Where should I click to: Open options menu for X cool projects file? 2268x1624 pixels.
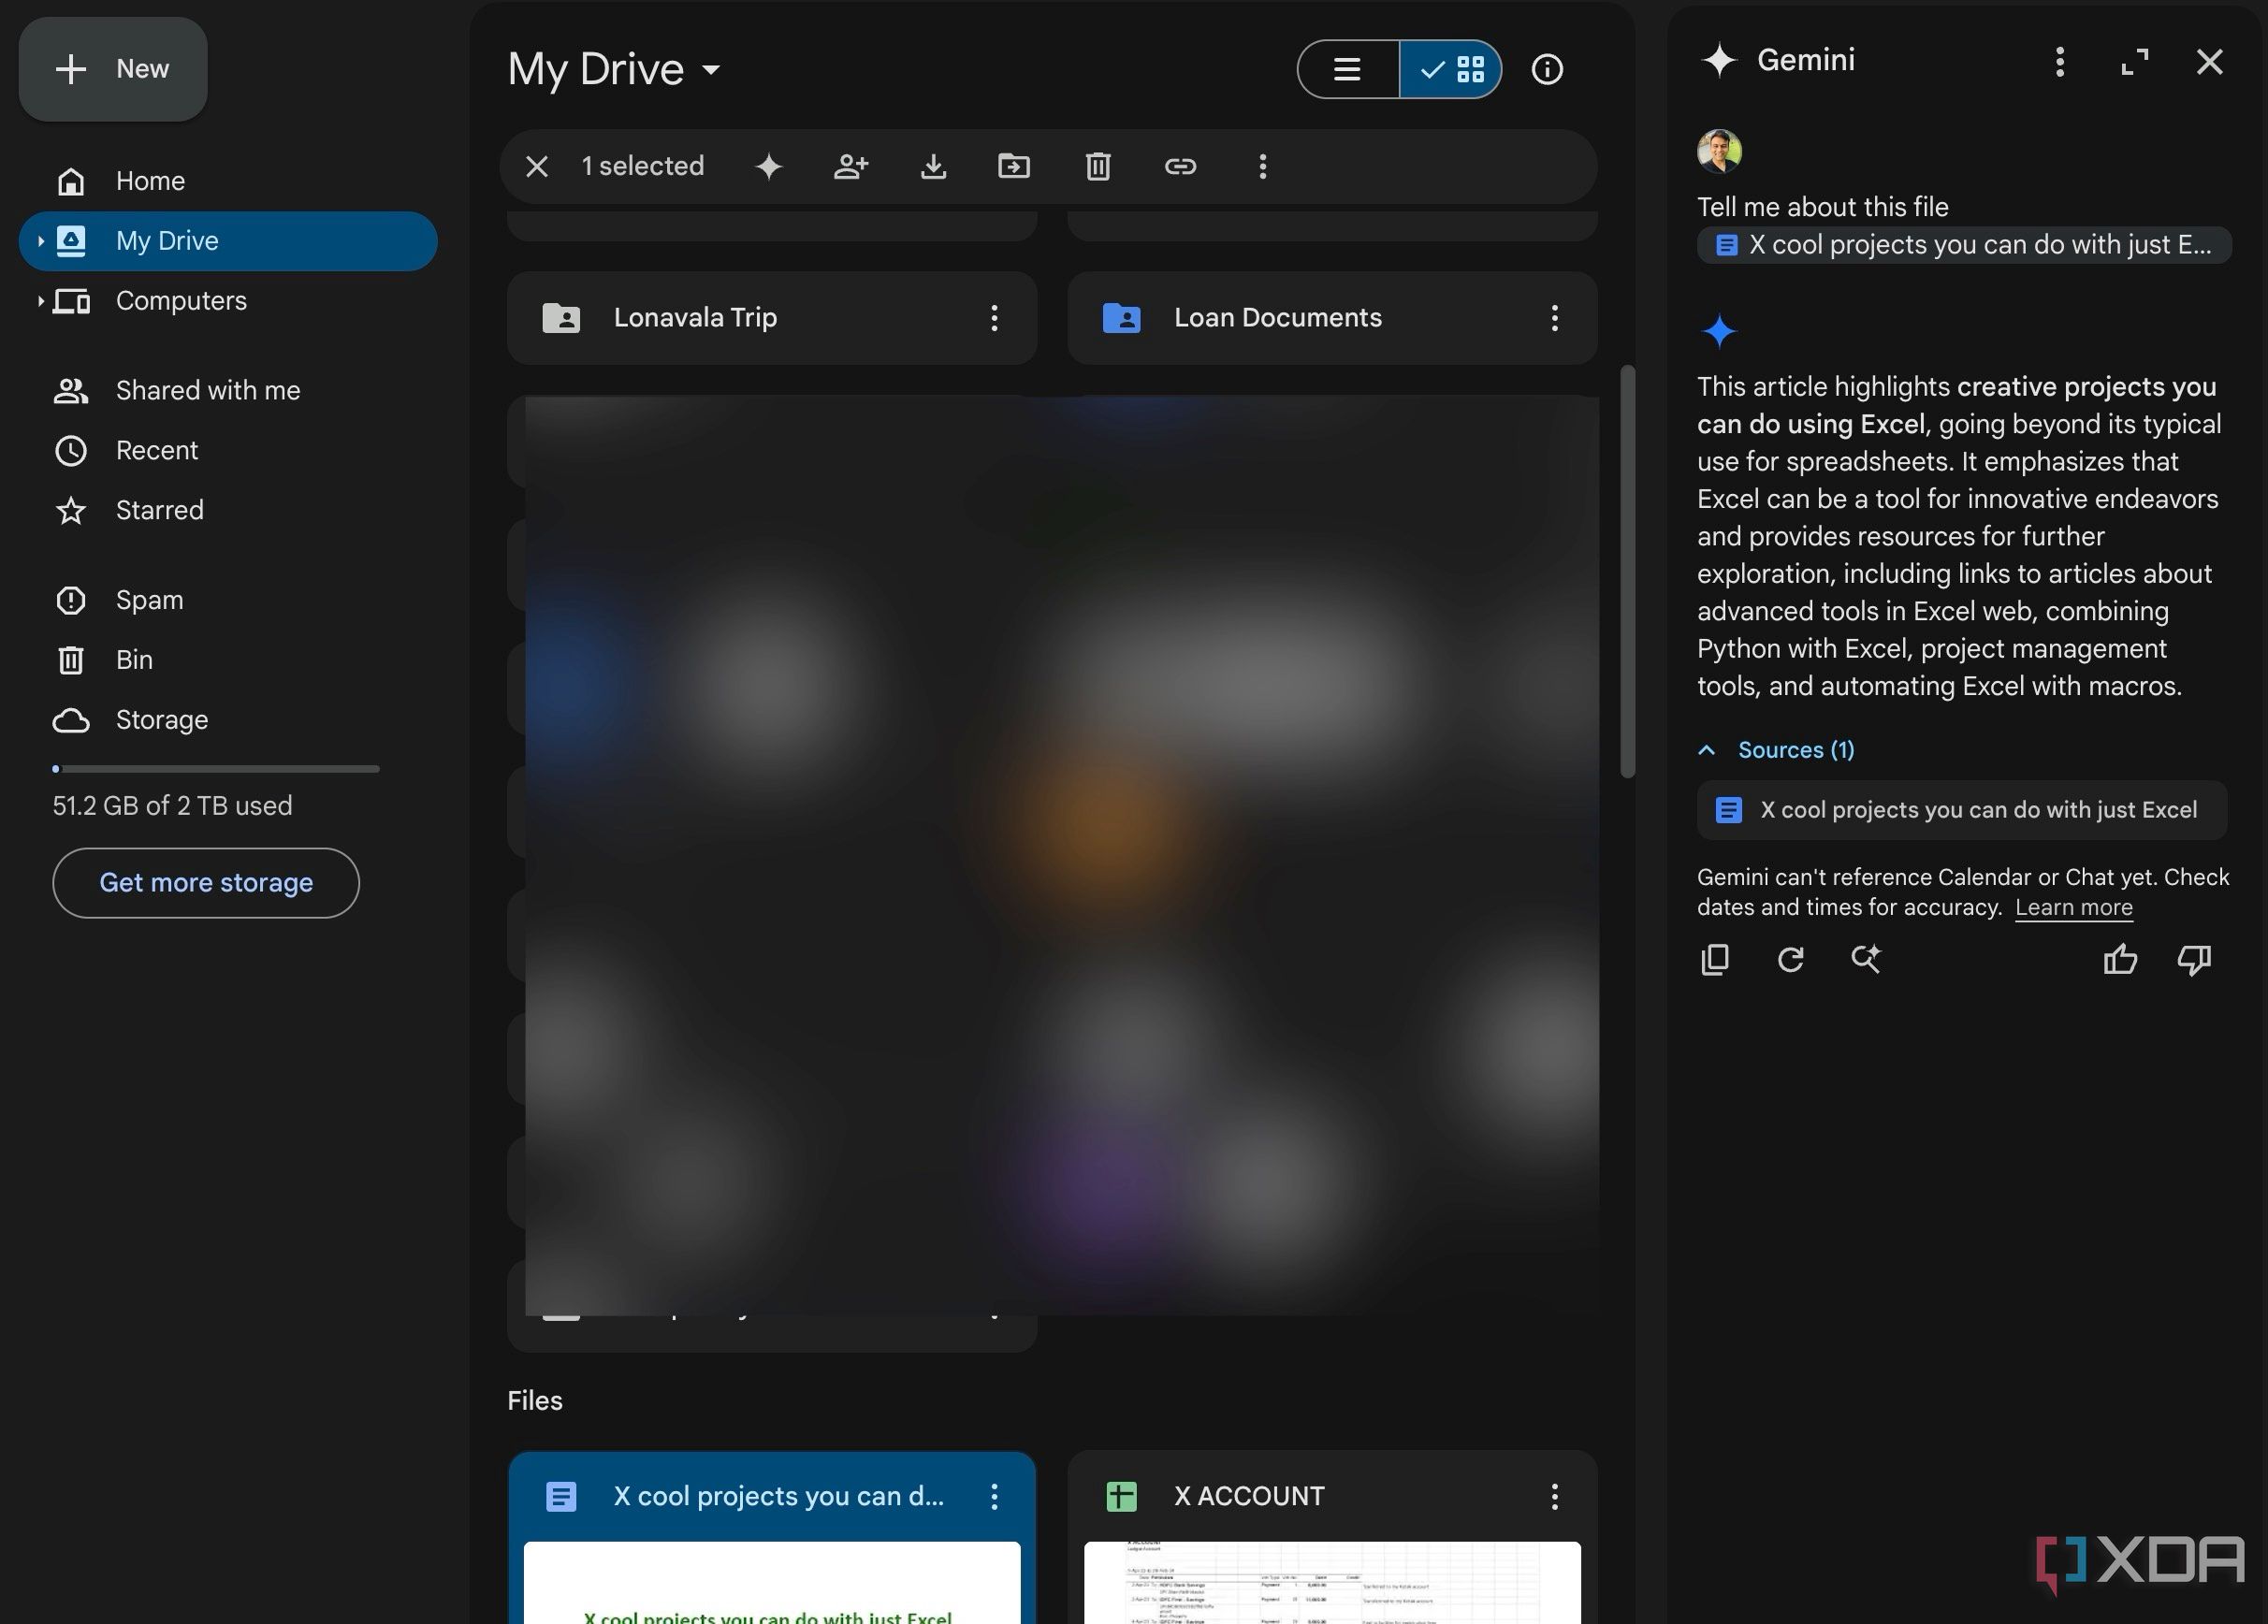tap(994, 1497)
